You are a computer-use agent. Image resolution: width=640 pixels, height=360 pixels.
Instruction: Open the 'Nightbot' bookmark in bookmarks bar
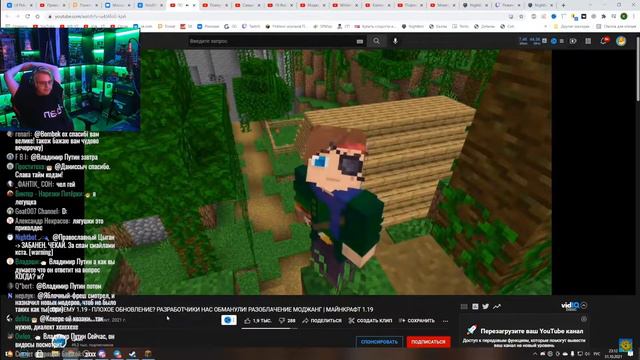pyautogui.click(x=412, y=26)
